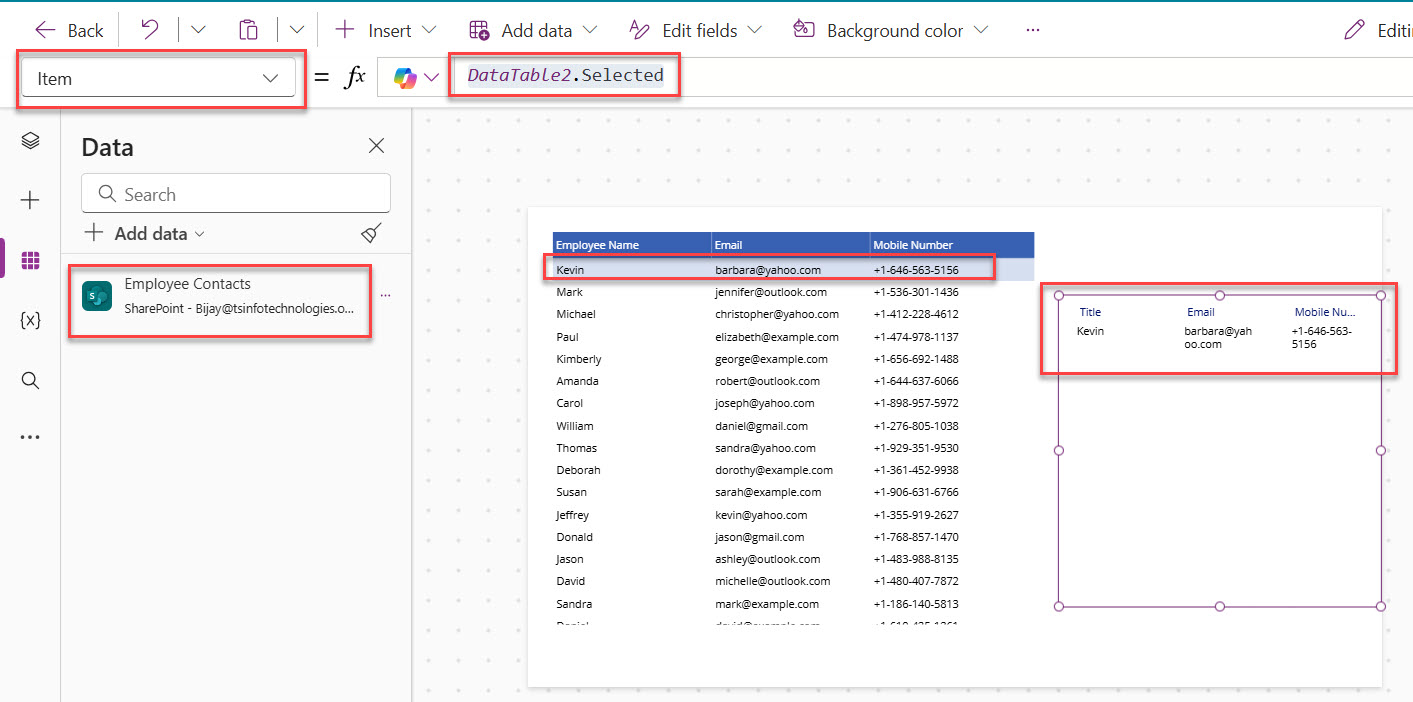The height and width of the screenshot is (702, 1413).
Task: Expand the paste options dropdown arrow
Action: tap(297, 30)
